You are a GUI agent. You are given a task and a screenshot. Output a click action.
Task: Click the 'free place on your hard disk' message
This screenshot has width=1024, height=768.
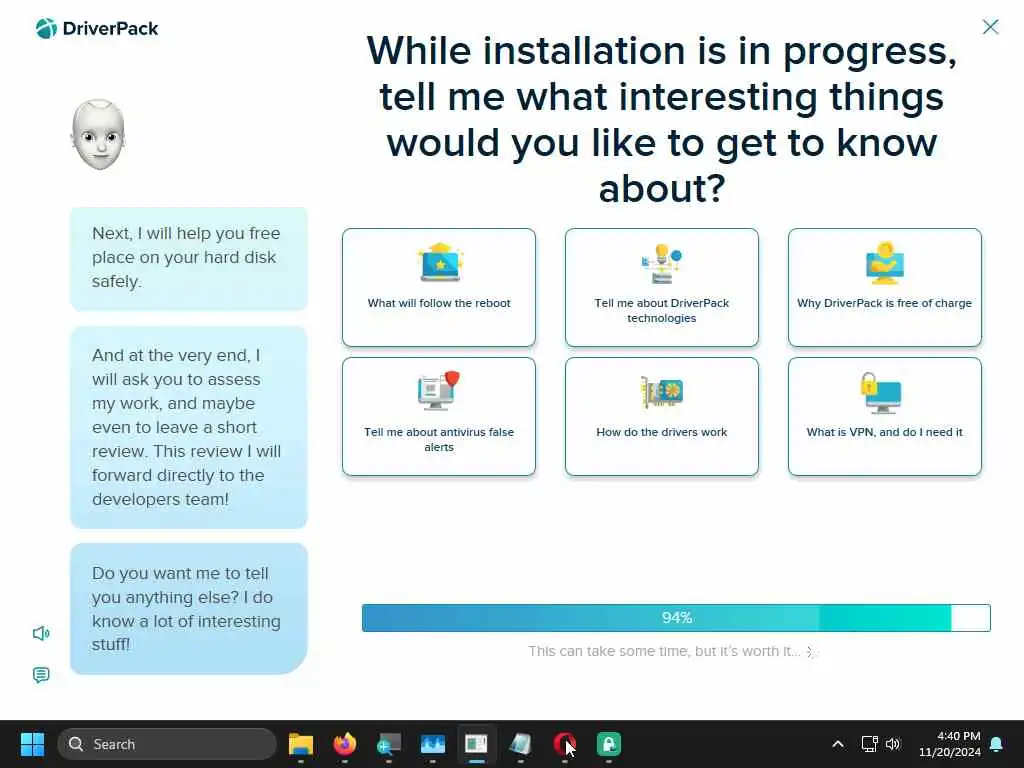click(x=189, y=259)
